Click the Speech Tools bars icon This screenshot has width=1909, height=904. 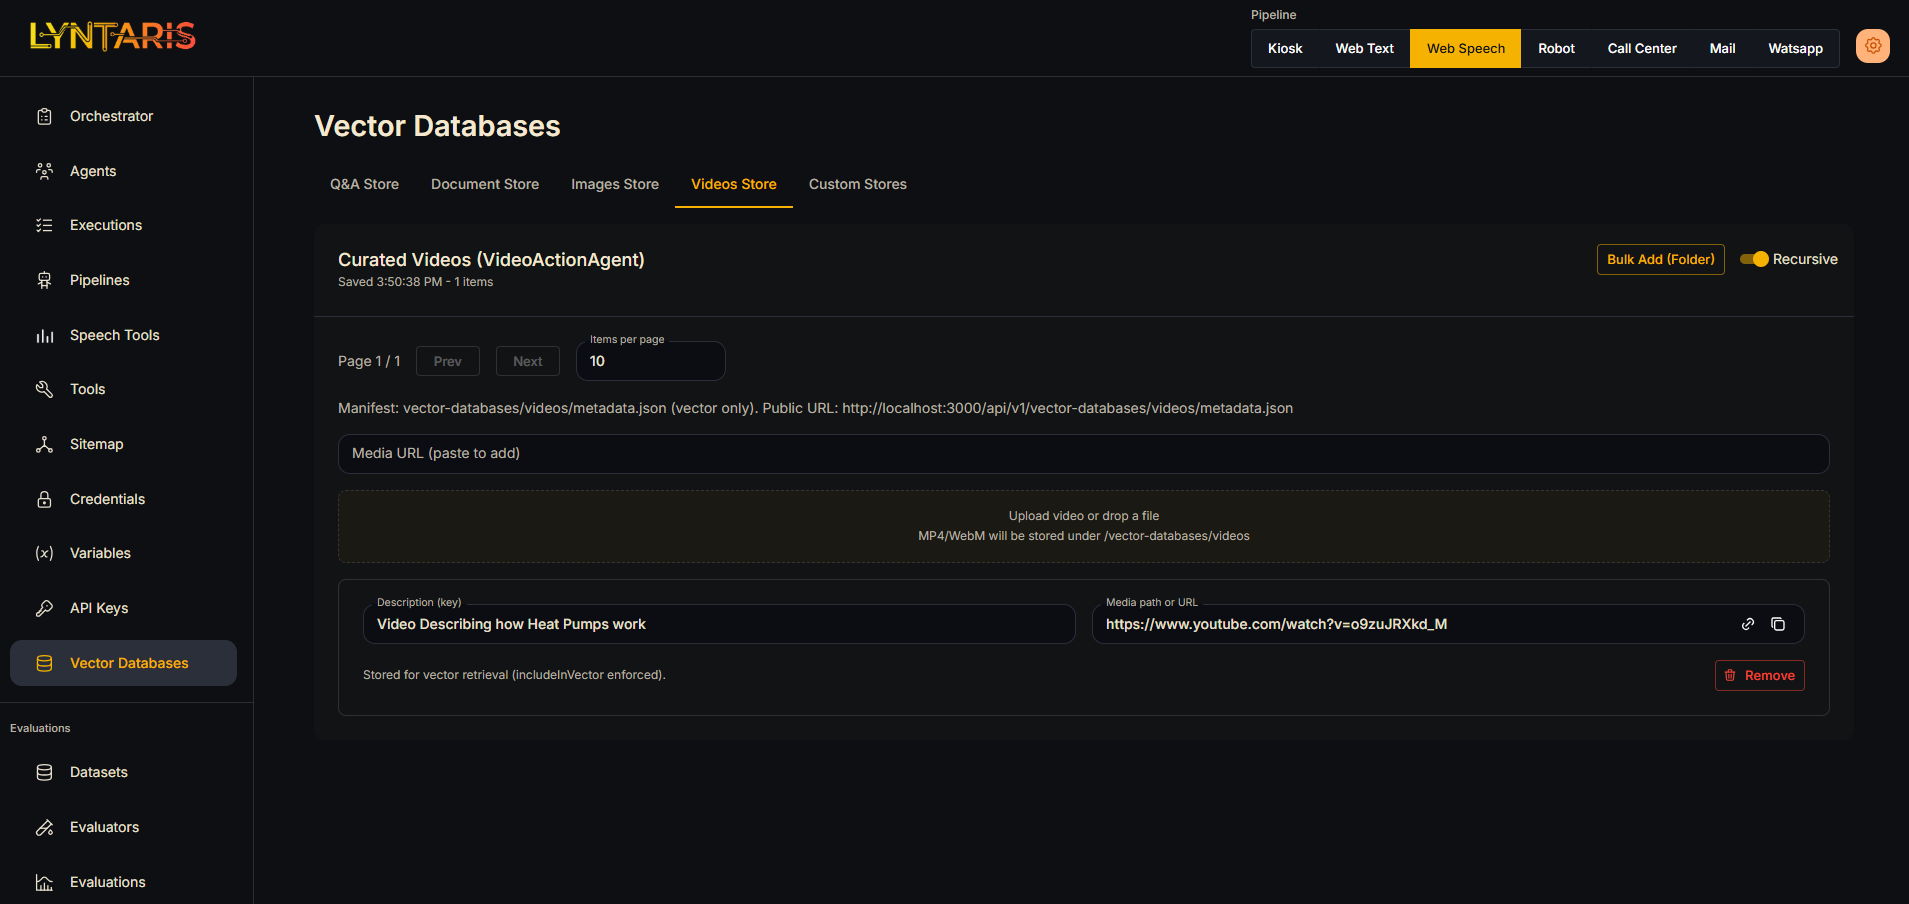click(44, 336)
